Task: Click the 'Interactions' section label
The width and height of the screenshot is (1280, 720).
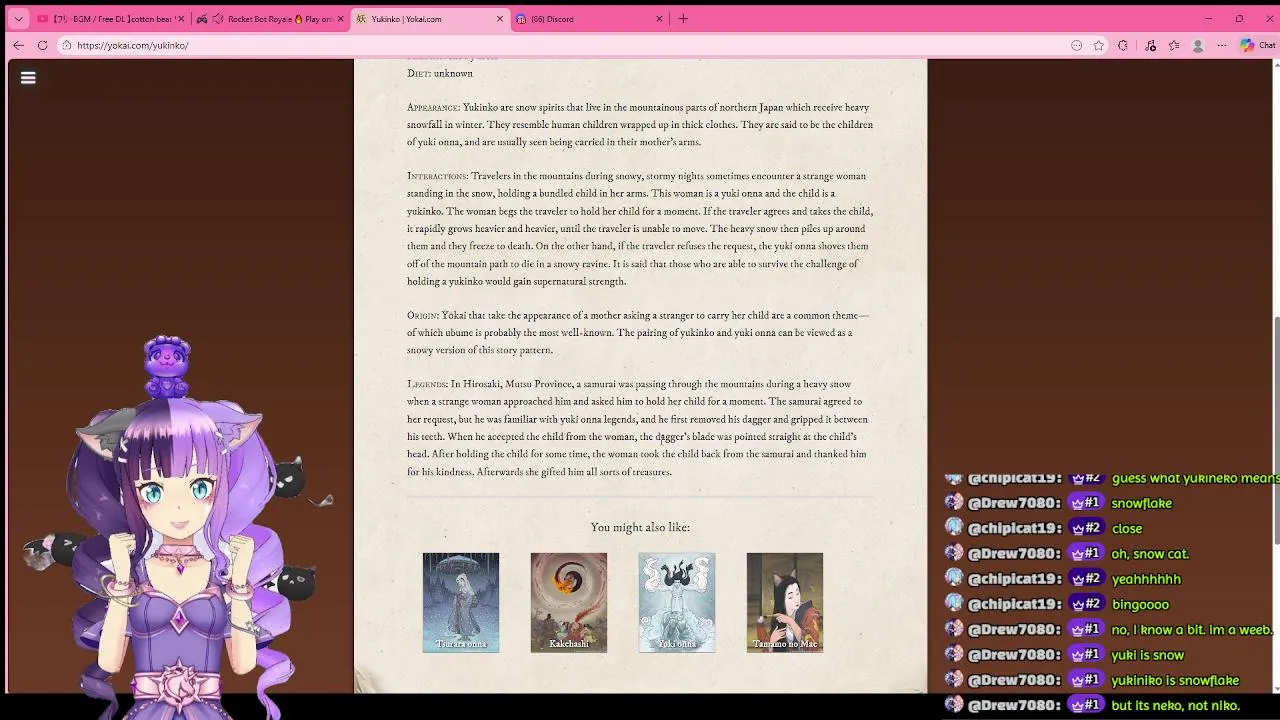Action: (437, 176)
